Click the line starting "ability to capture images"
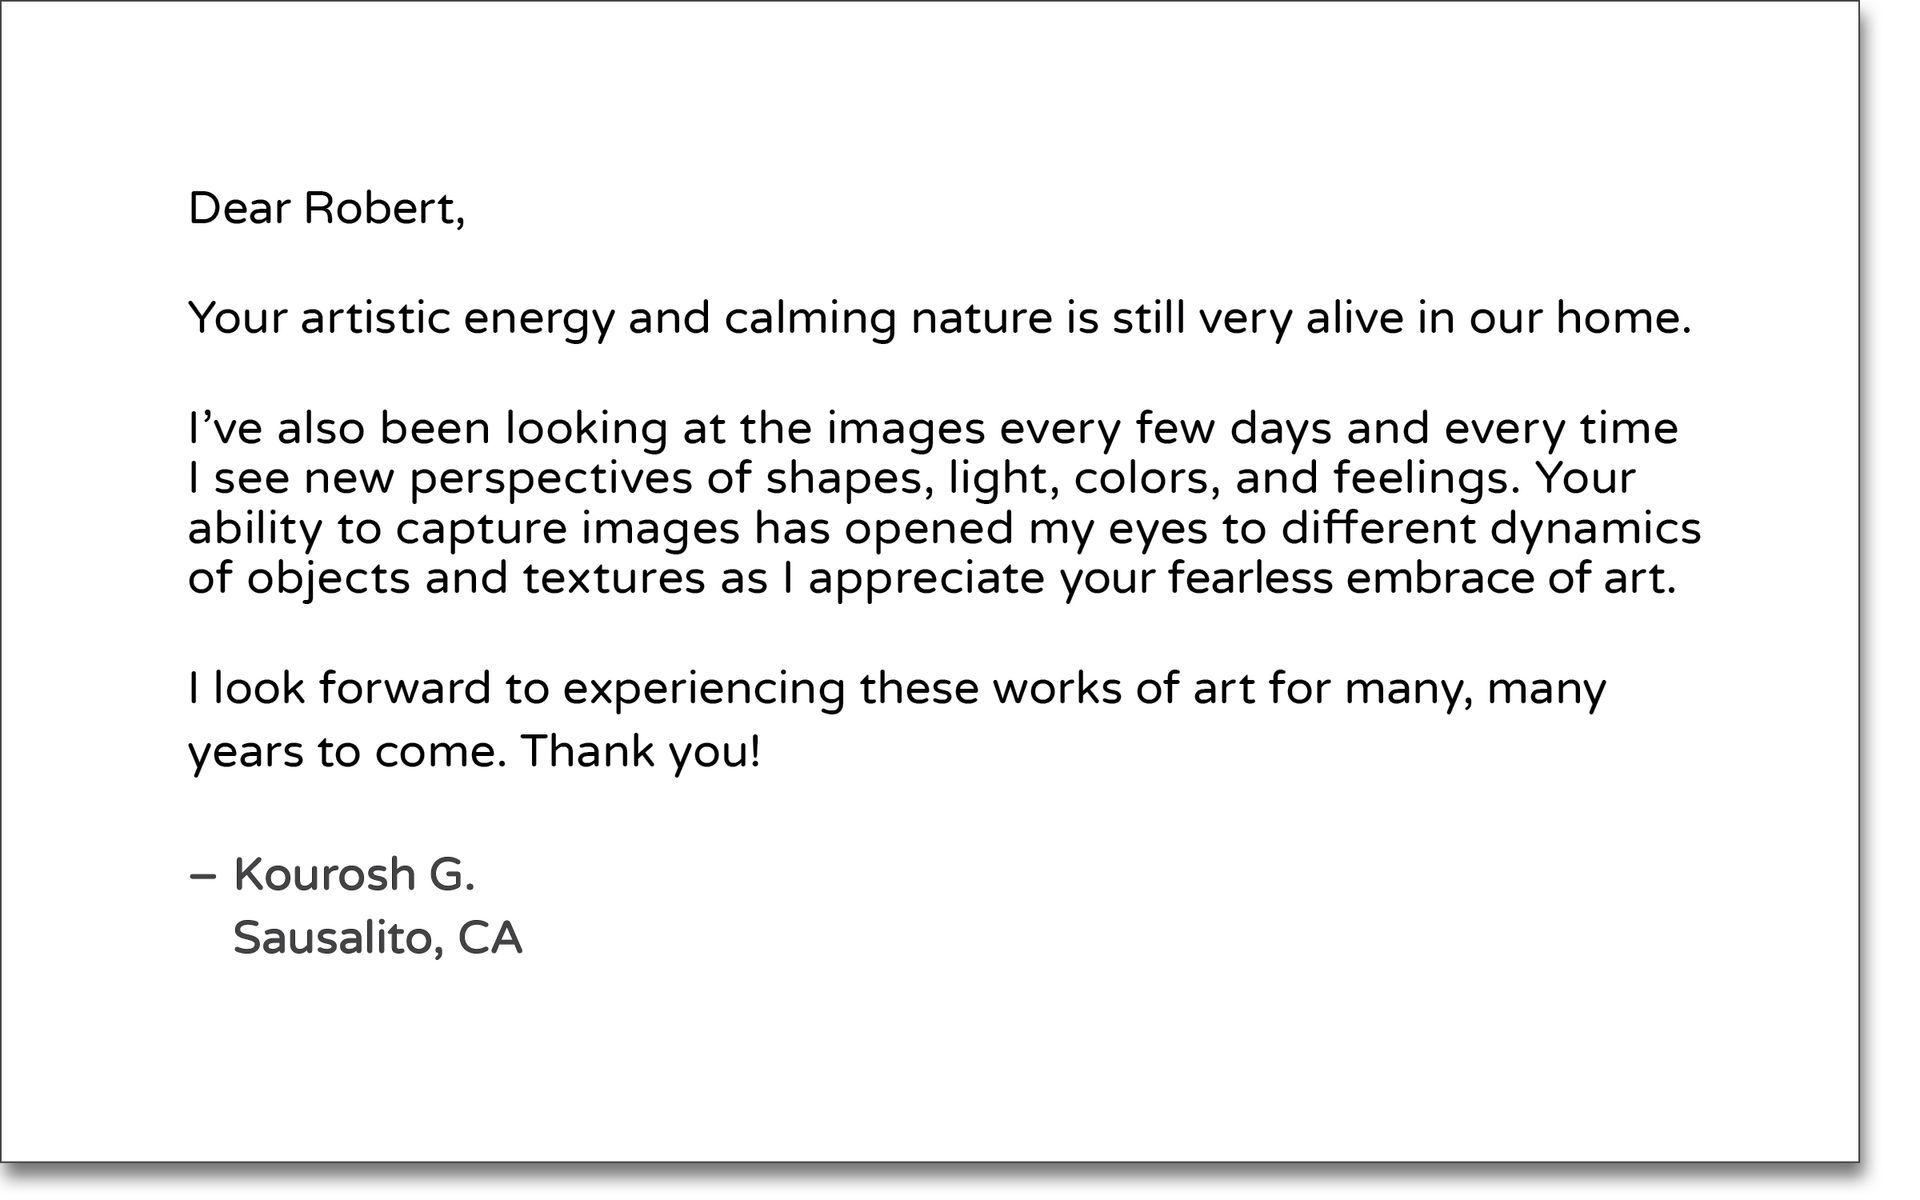This screenshot has width=1920, height=1200. pyautogui.click(x=944, y=528)
